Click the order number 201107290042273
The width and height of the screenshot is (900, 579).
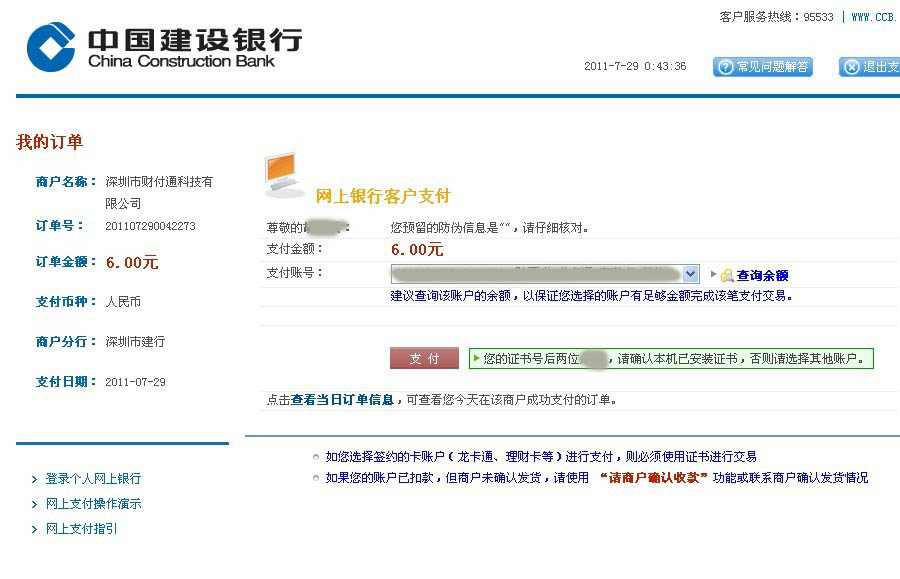[150, 226]
